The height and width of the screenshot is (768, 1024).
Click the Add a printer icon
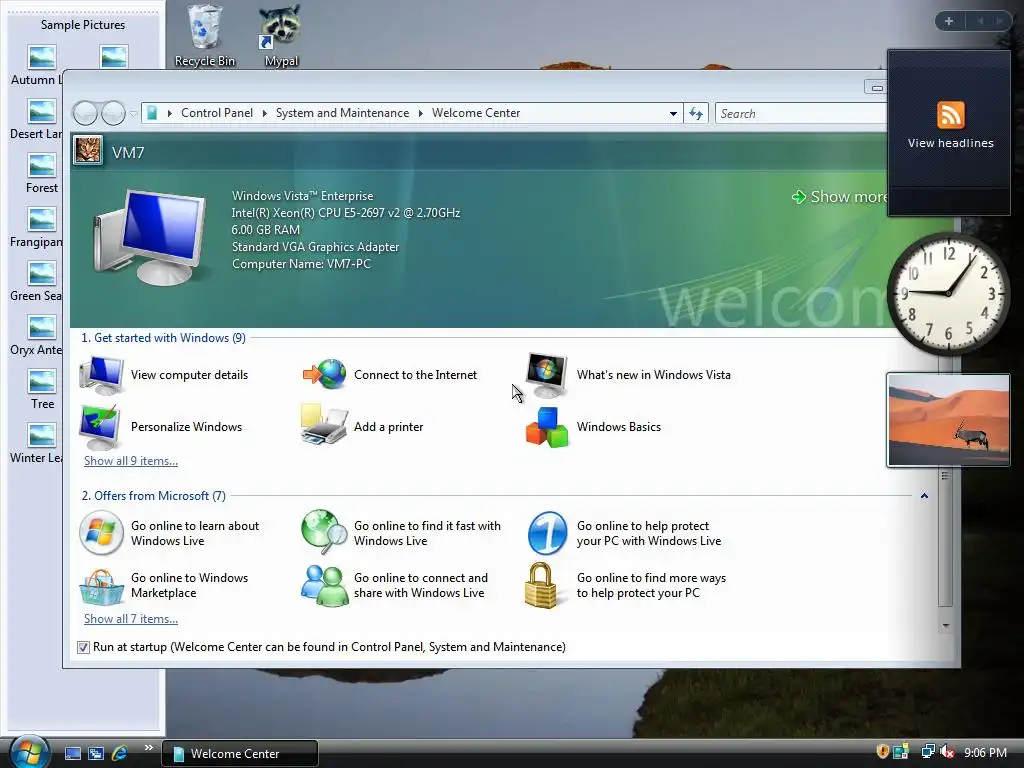(324, 425)
